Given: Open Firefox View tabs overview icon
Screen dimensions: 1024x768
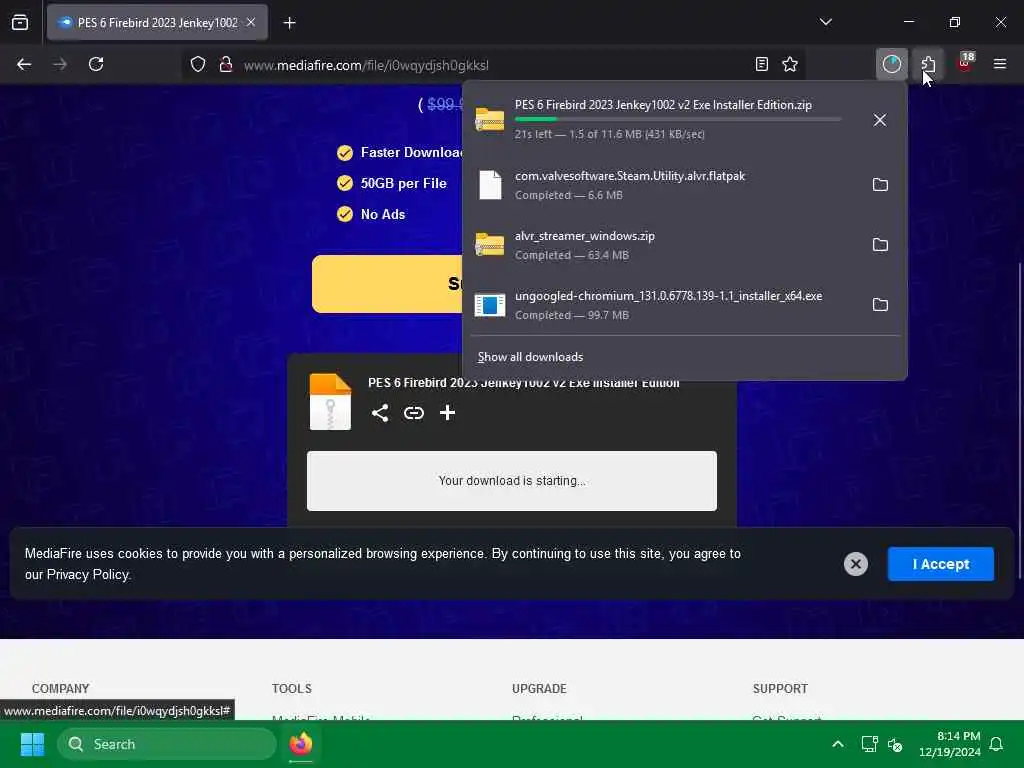Looking at the screenshot, I should (20, 23).
